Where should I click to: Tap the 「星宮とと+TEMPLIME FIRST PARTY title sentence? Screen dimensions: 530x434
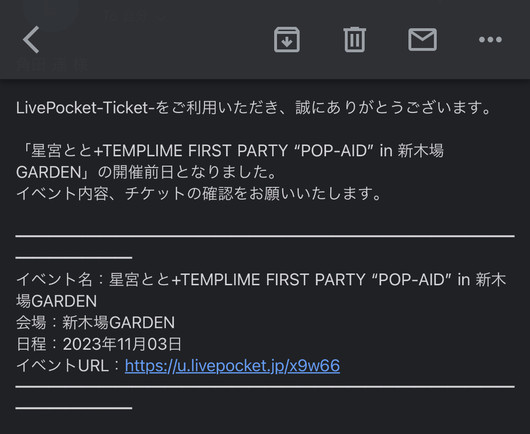pos(230,150)
